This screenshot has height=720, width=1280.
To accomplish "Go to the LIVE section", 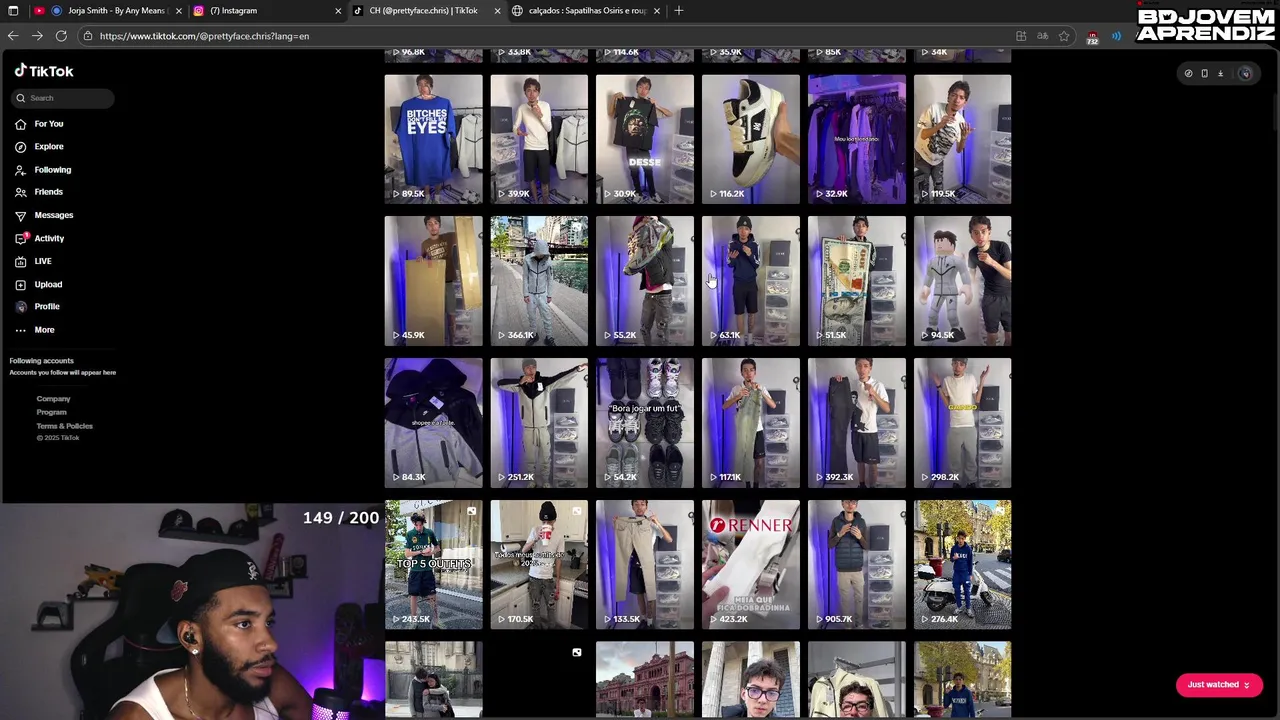I will [34, 261].
